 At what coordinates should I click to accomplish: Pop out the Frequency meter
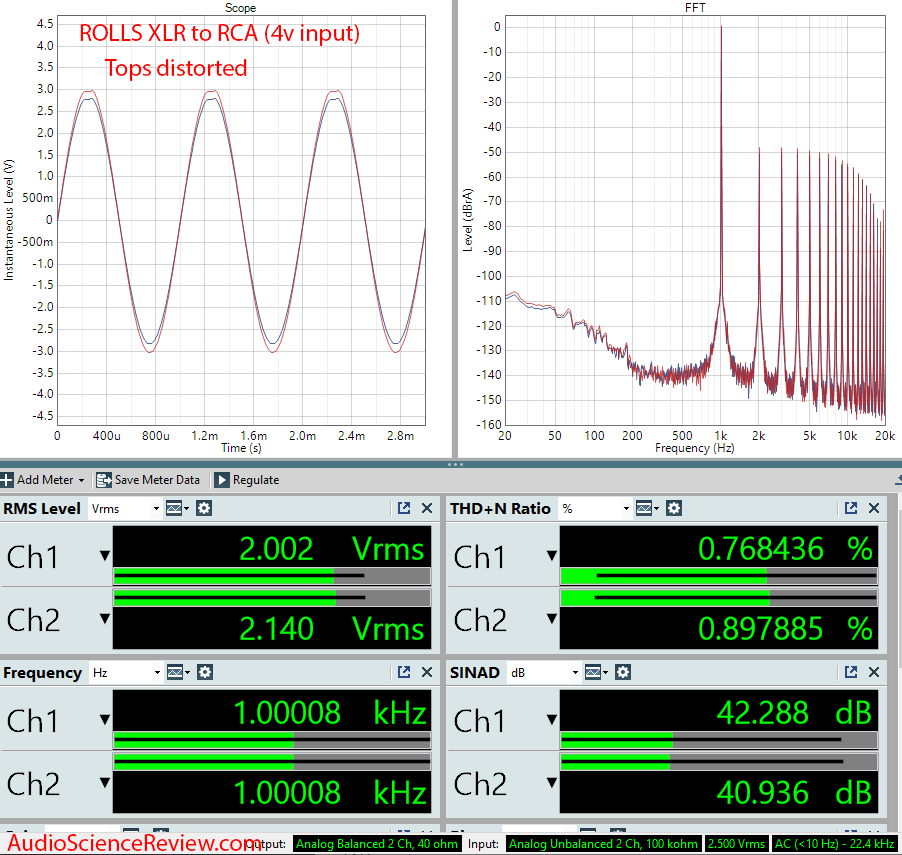pos(404,672)
